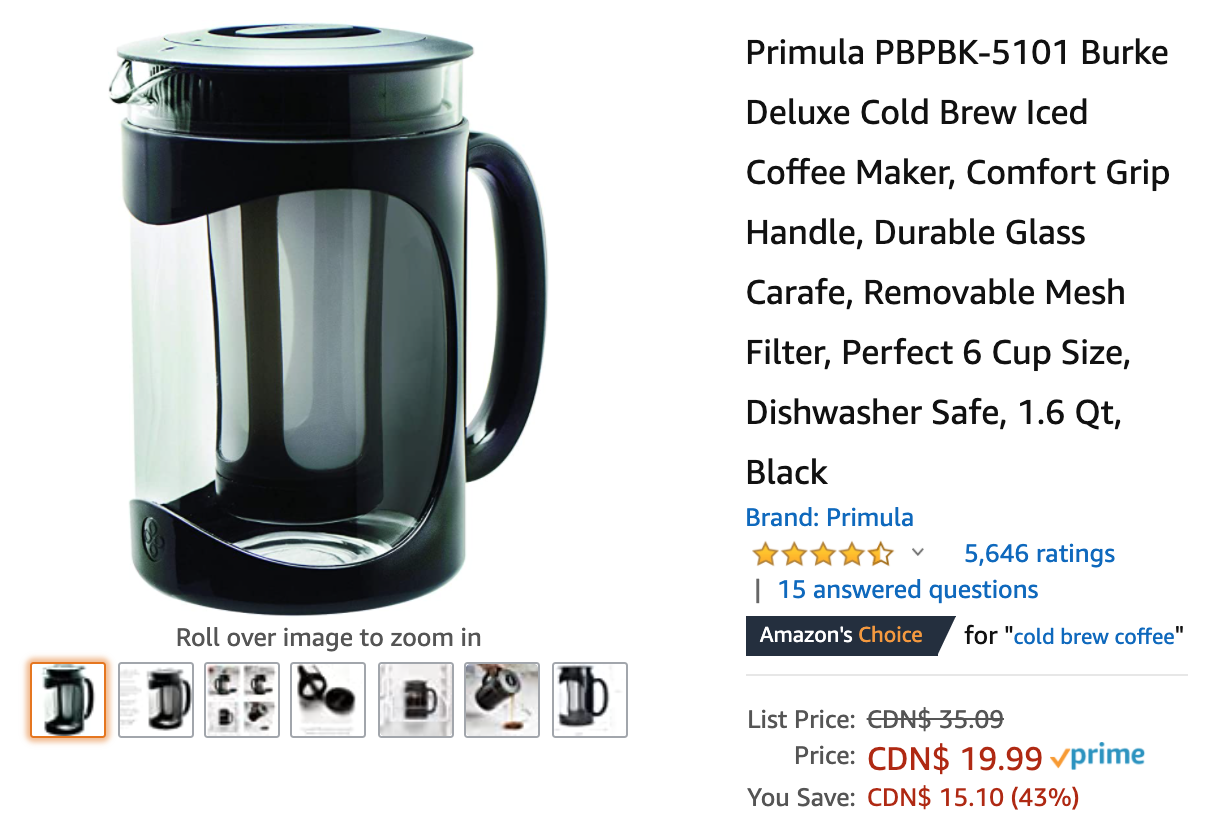Click the "Roll over image to zoom in" caption
The width and height of the screenshot is (1210, 830).
tap(328, 637)
